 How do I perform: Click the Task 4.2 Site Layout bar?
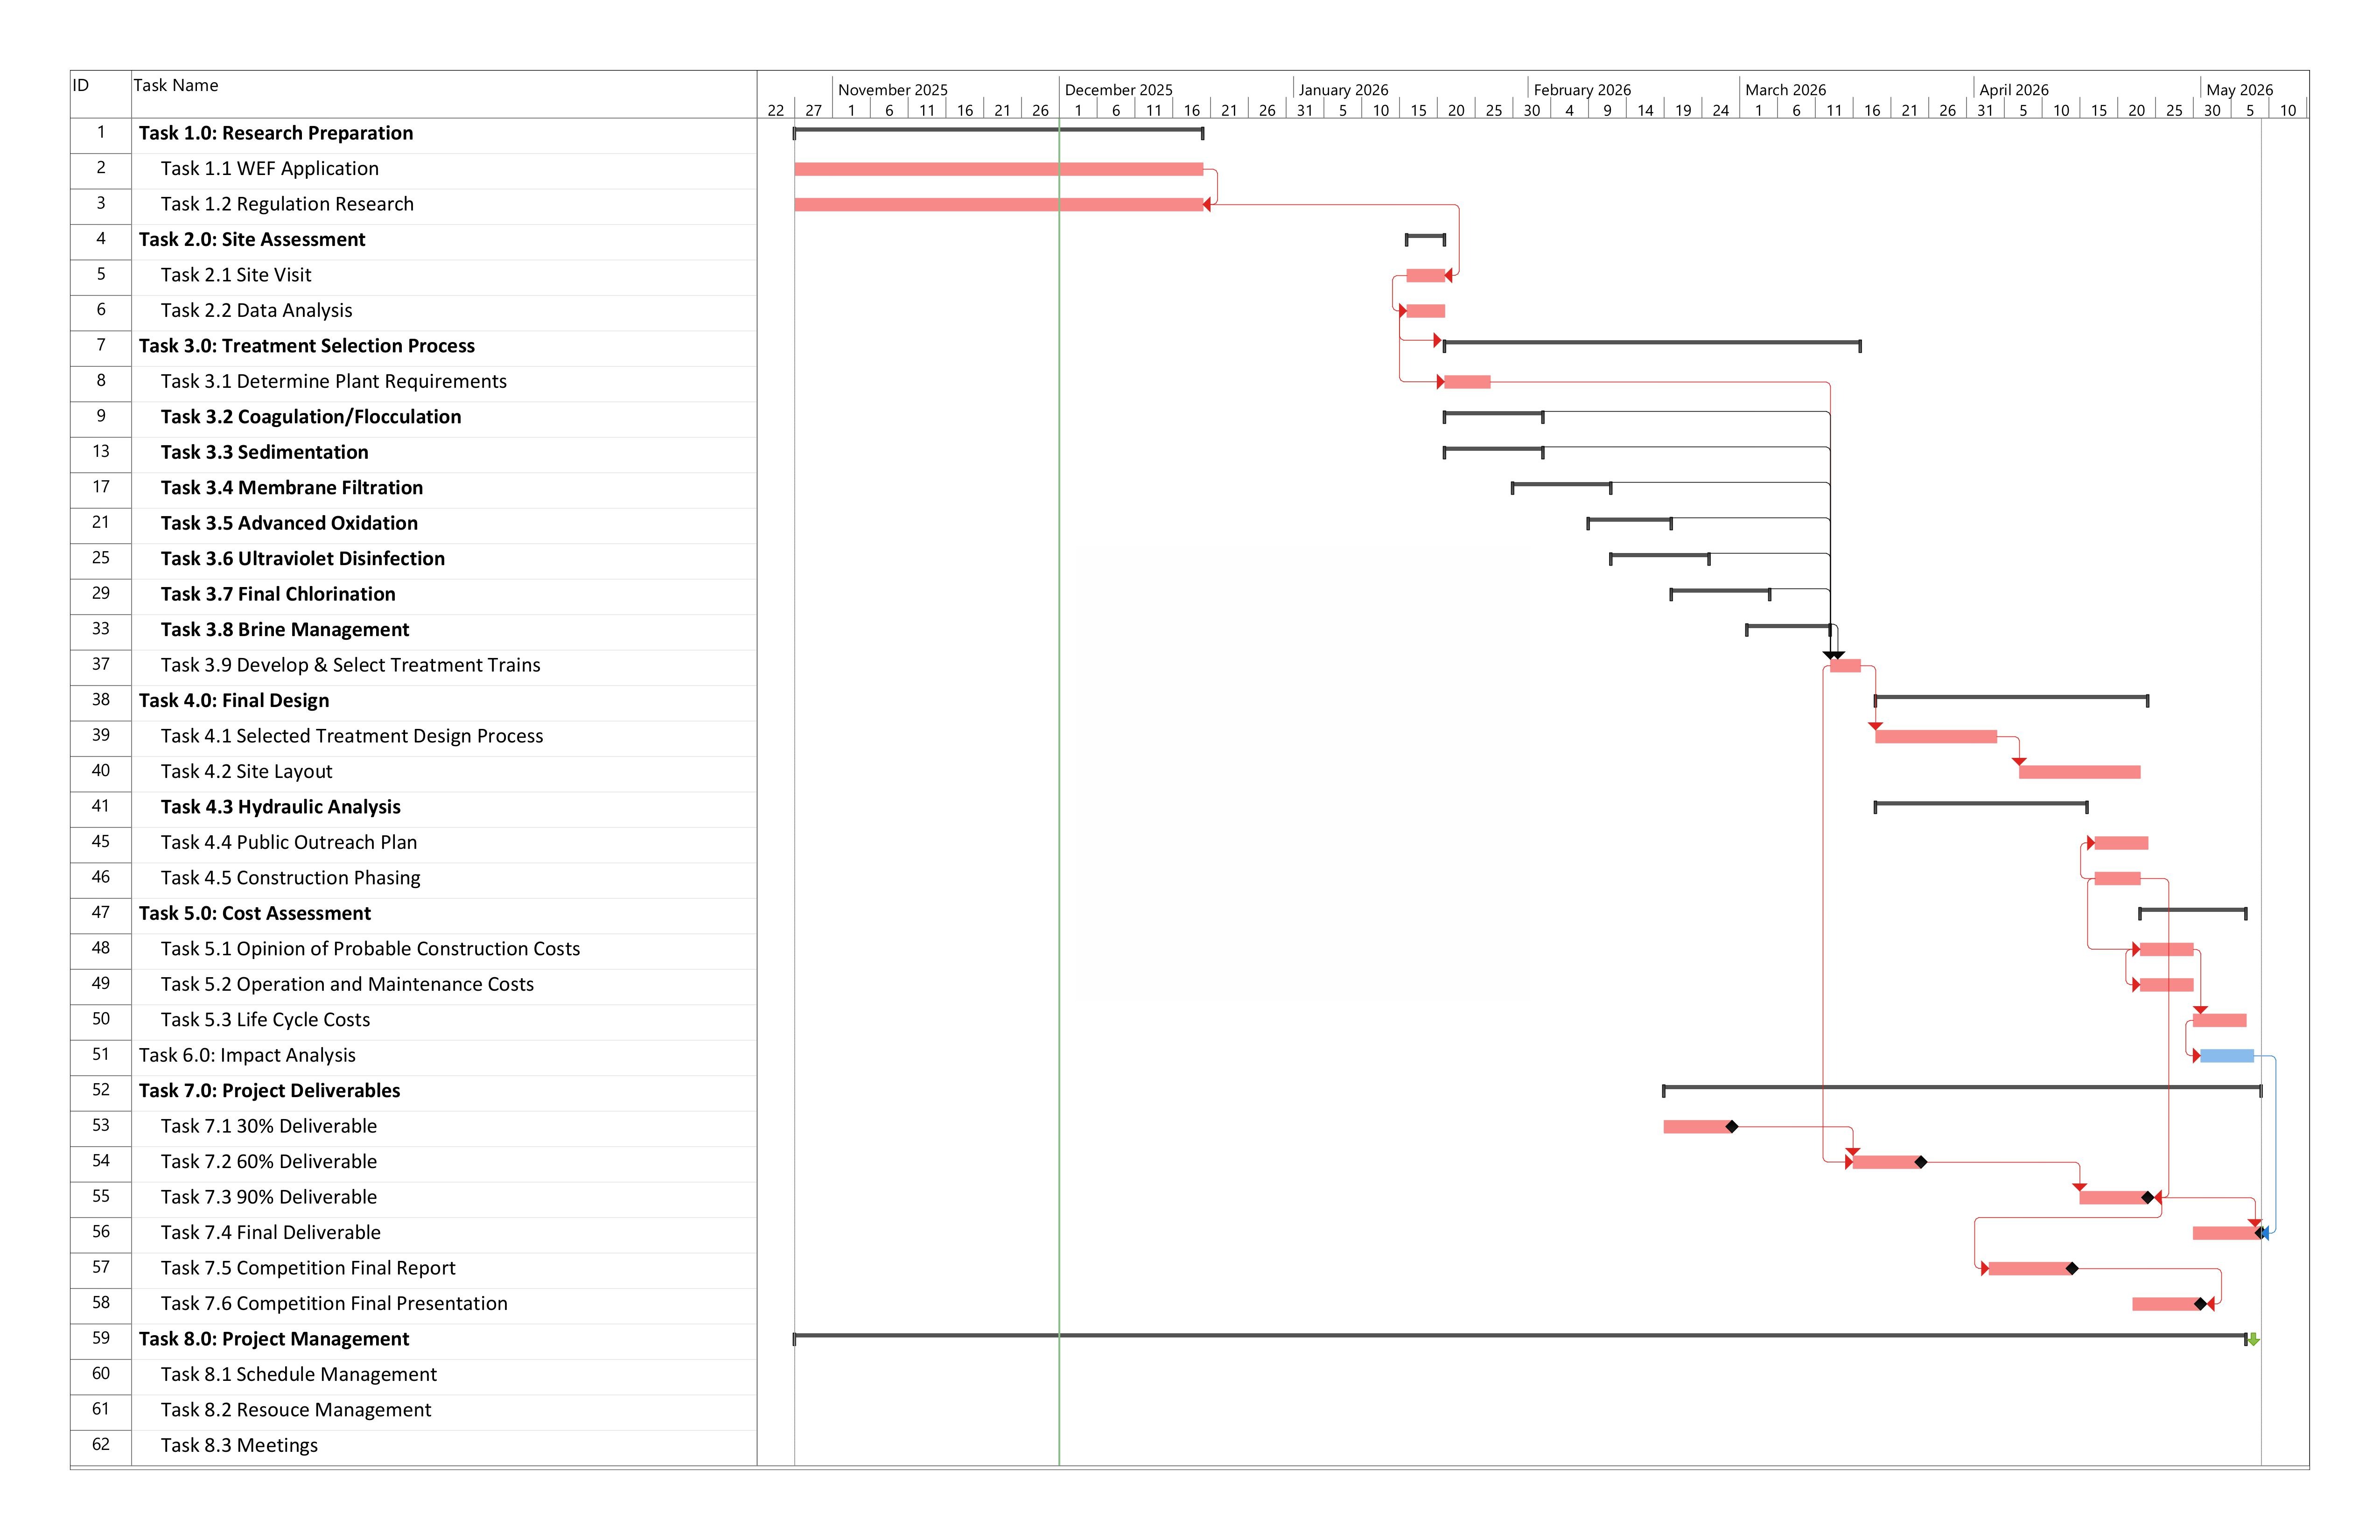pyautogui.click(x=2079, y=772)
